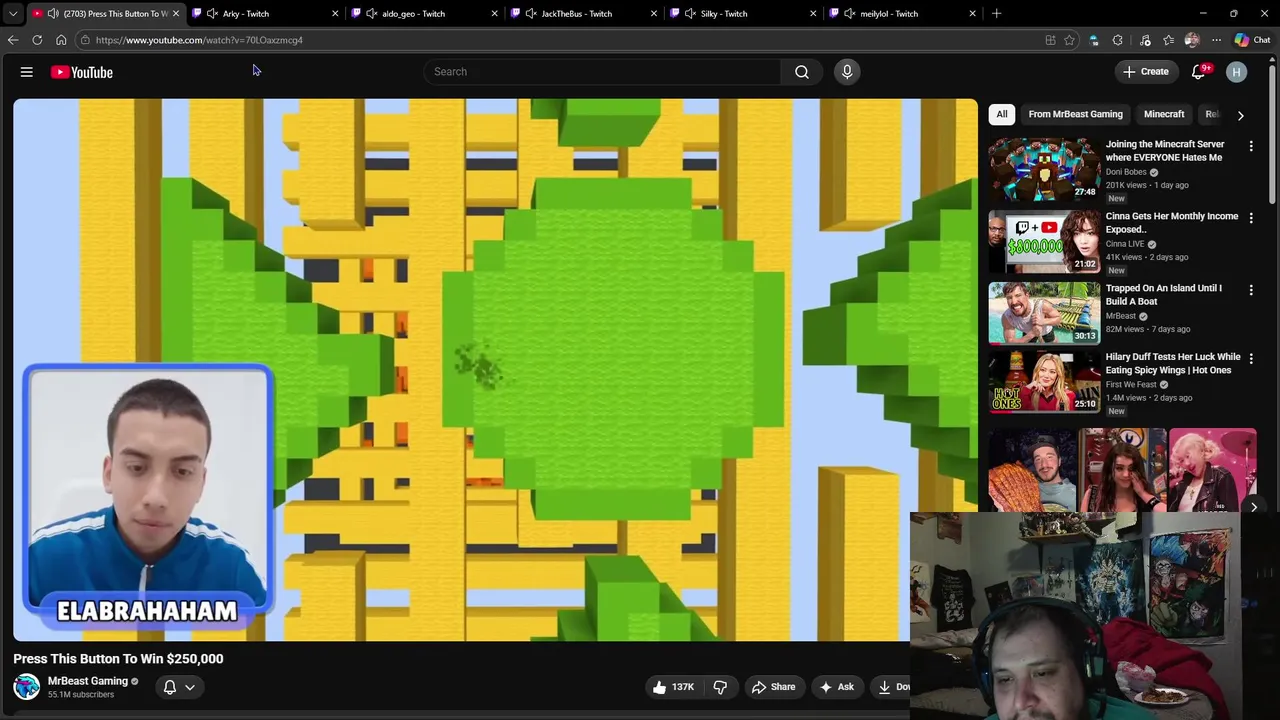Show next Shorts with right arrow
Viewport: 1280px width, 720px height.
1253,507
